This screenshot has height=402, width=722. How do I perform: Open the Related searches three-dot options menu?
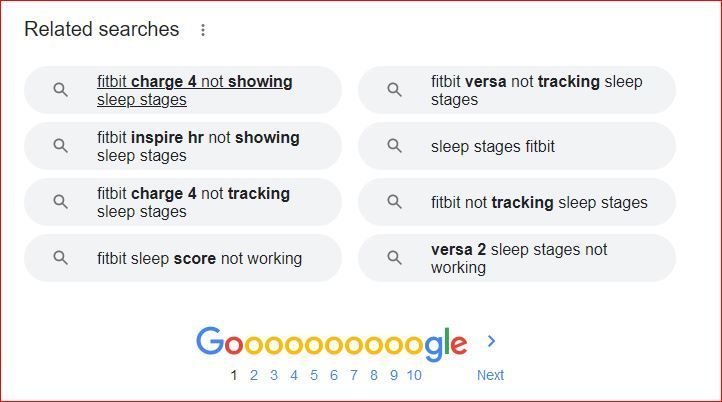tap(203, 30)
